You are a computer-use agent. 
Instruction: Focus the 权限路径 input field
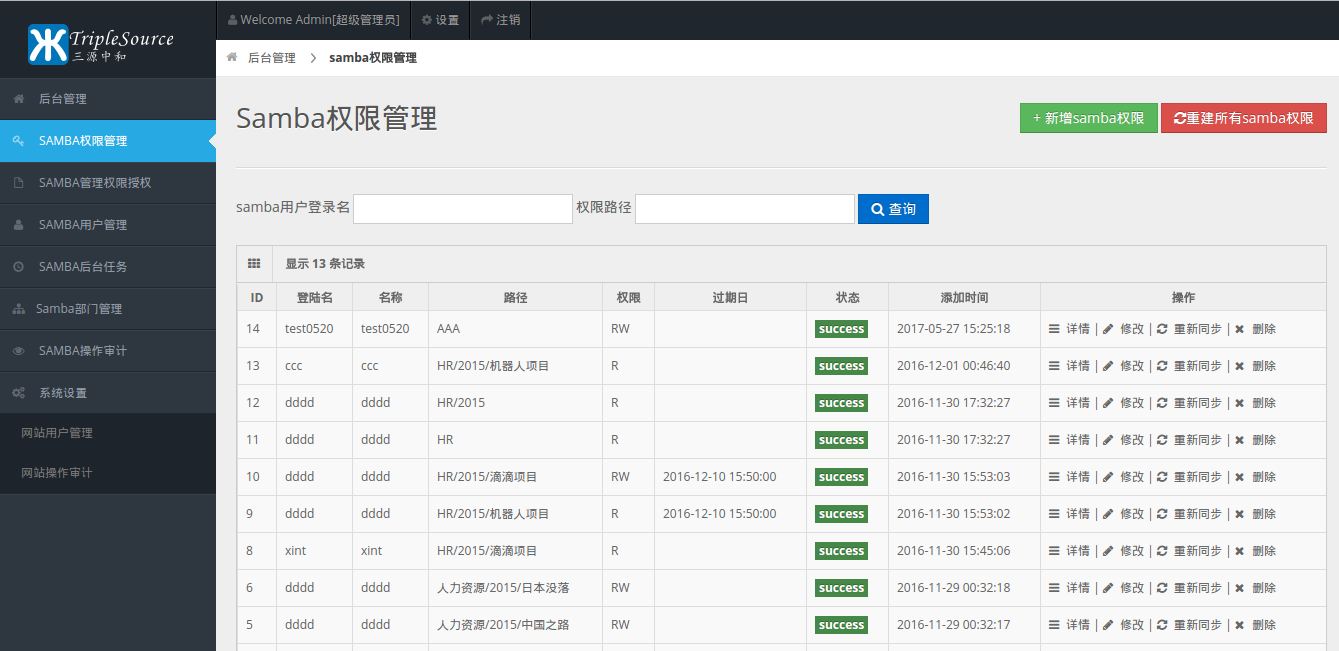point(745,209)
